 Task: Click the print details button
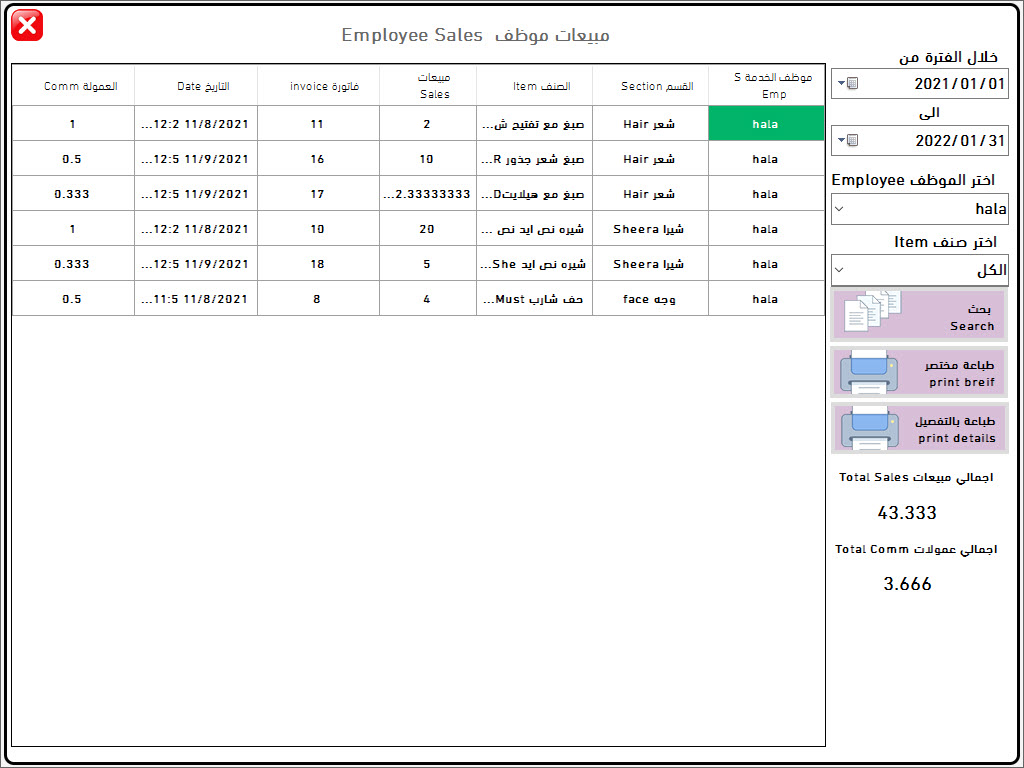[x=920, y=428]
